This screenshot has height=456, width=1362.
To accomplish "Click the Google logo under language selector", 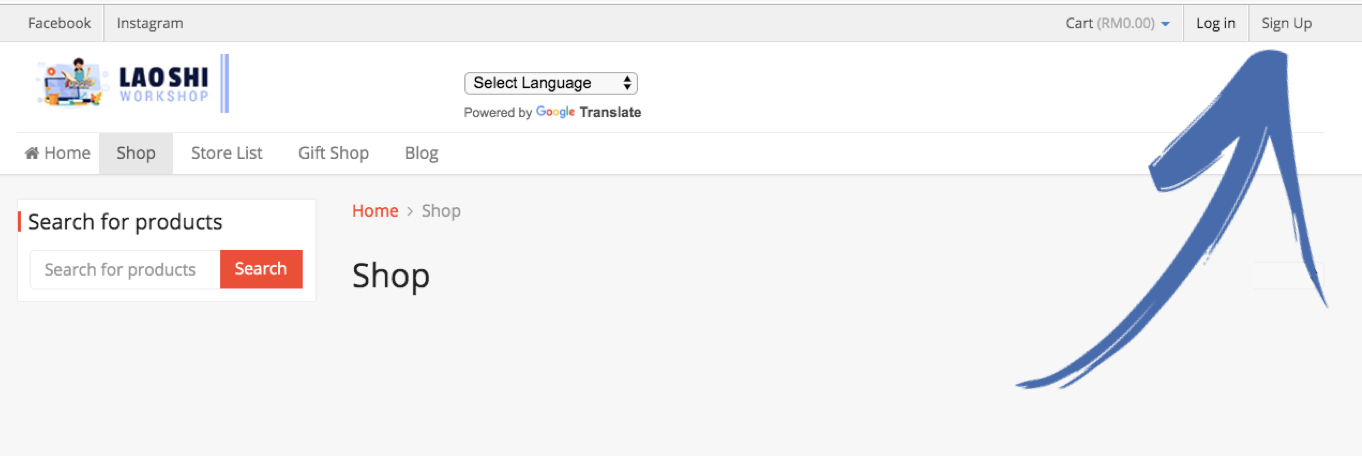I will [x=555, y=112].
